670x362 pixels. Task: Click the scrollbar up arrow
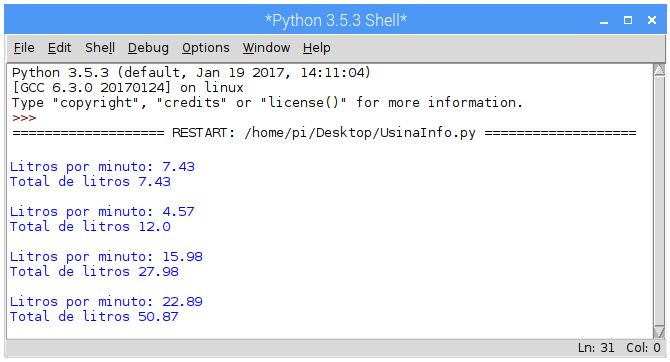coord(659,71)
